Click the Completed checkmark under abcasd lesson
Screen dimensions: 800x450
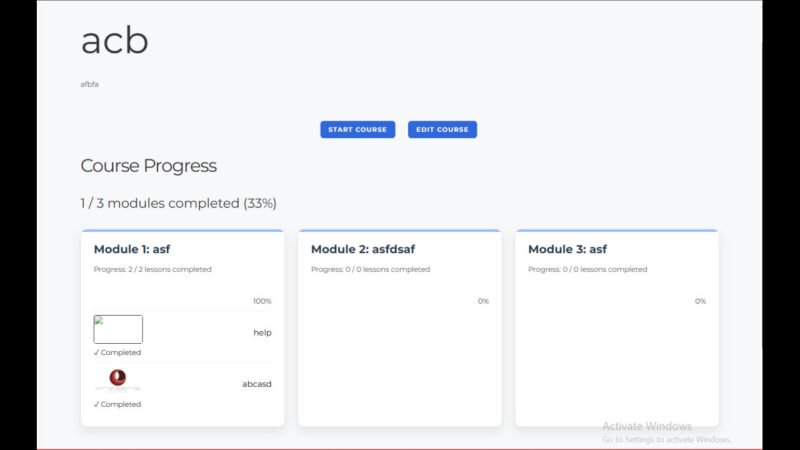click(117, 405)
